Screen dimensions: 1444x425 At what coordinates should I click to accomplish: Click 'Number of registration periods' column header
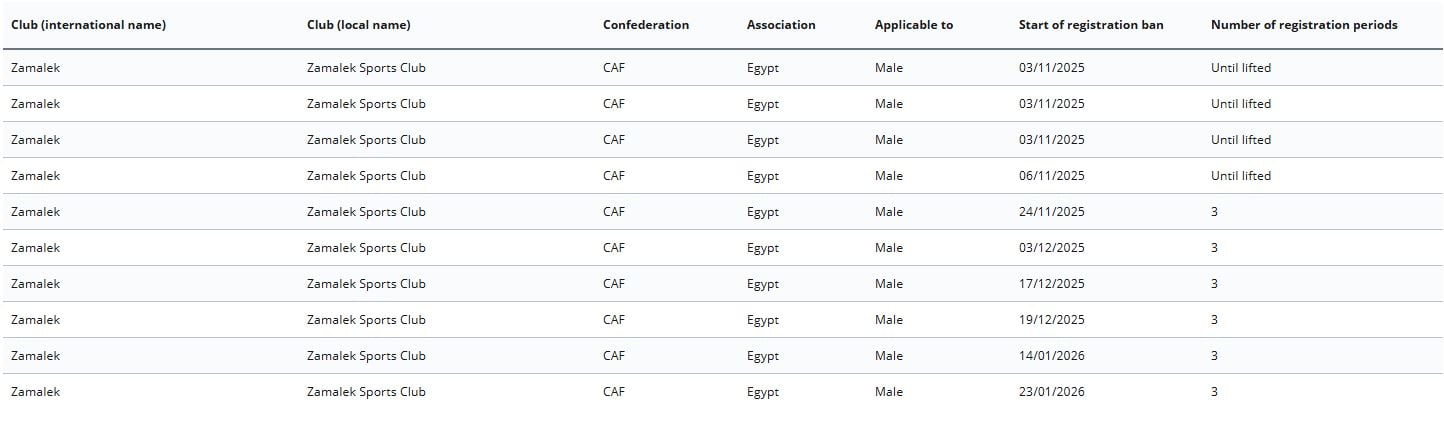(x=1303, y=25)
